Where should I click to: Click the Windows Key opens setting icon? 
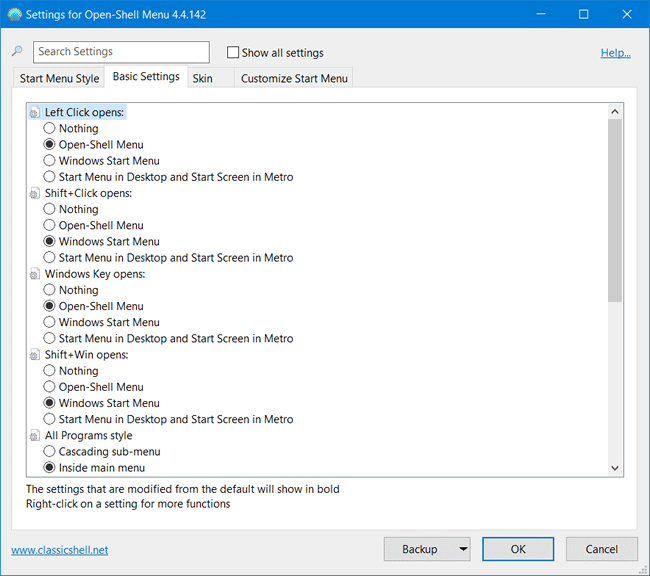(35, 275)
